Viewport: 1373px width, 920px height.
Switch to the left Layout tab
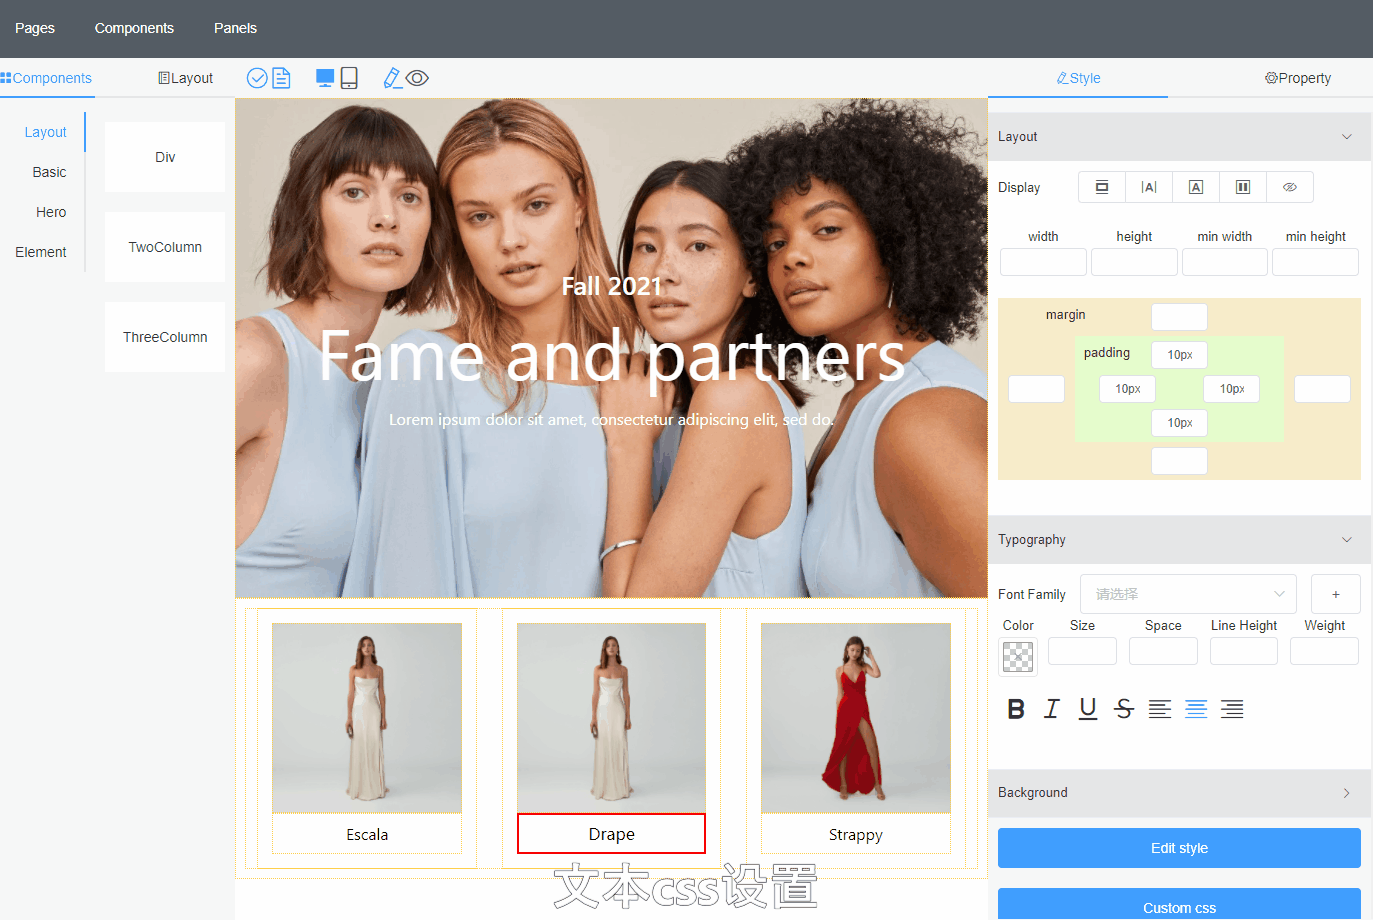[185, 78]
